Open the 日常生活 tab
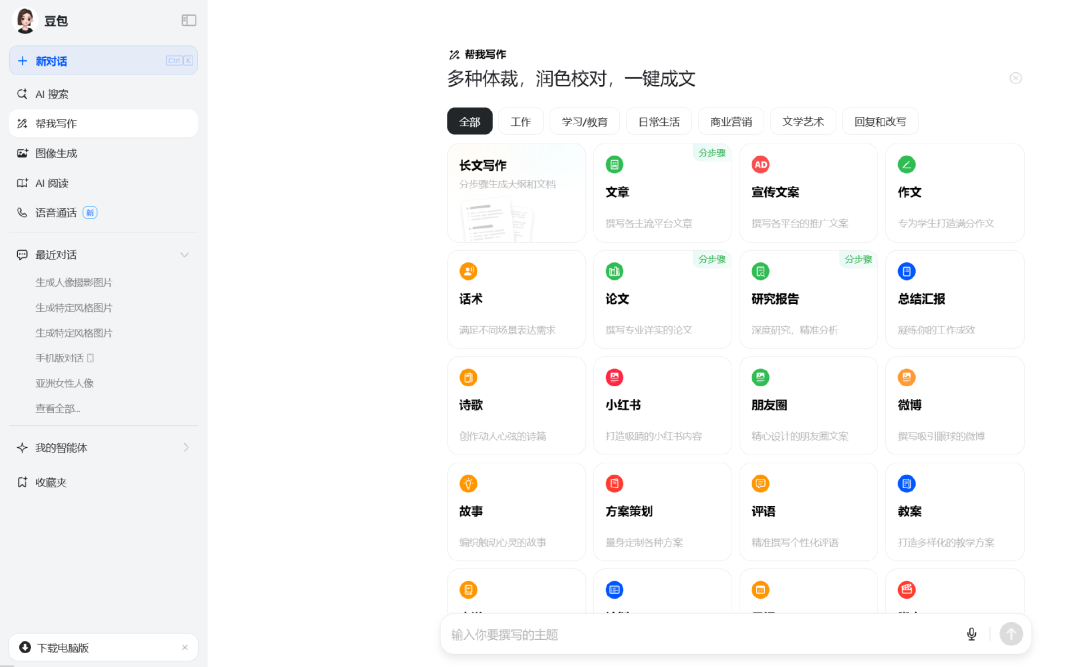The image size is (1080, 667). [659, 122]
